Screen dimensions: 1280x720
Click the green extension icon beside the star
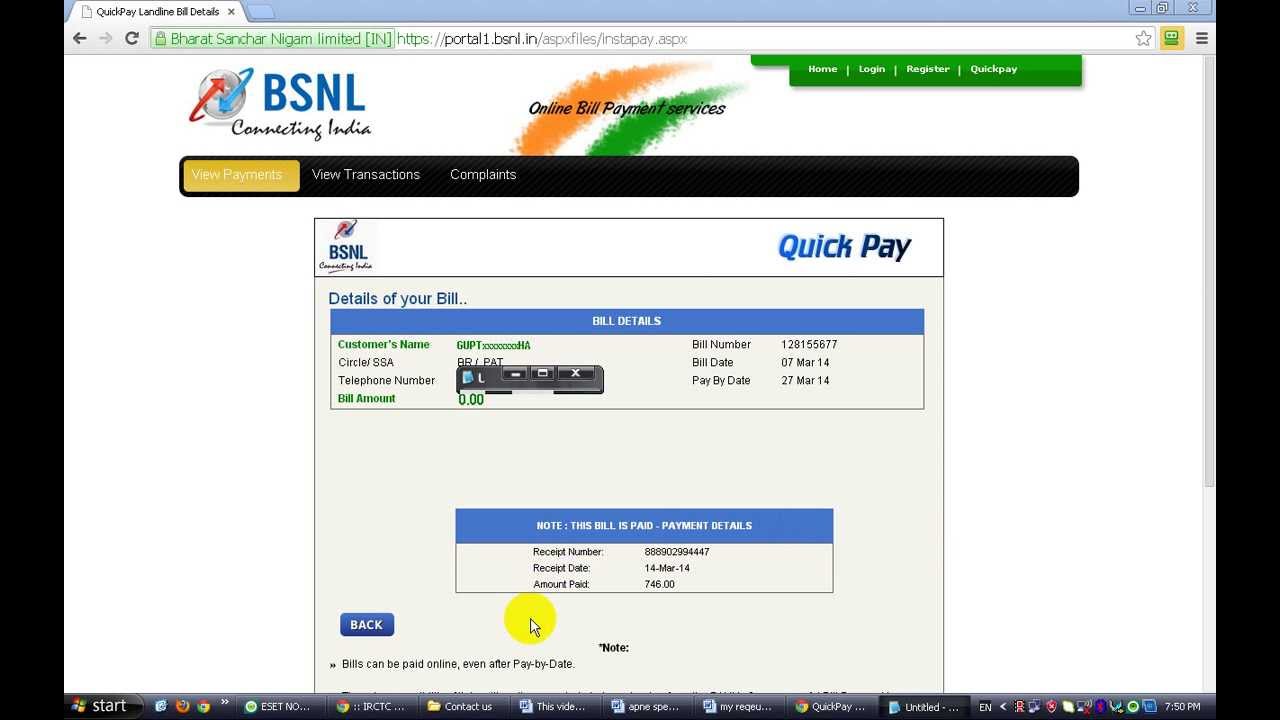[1171, 38]
